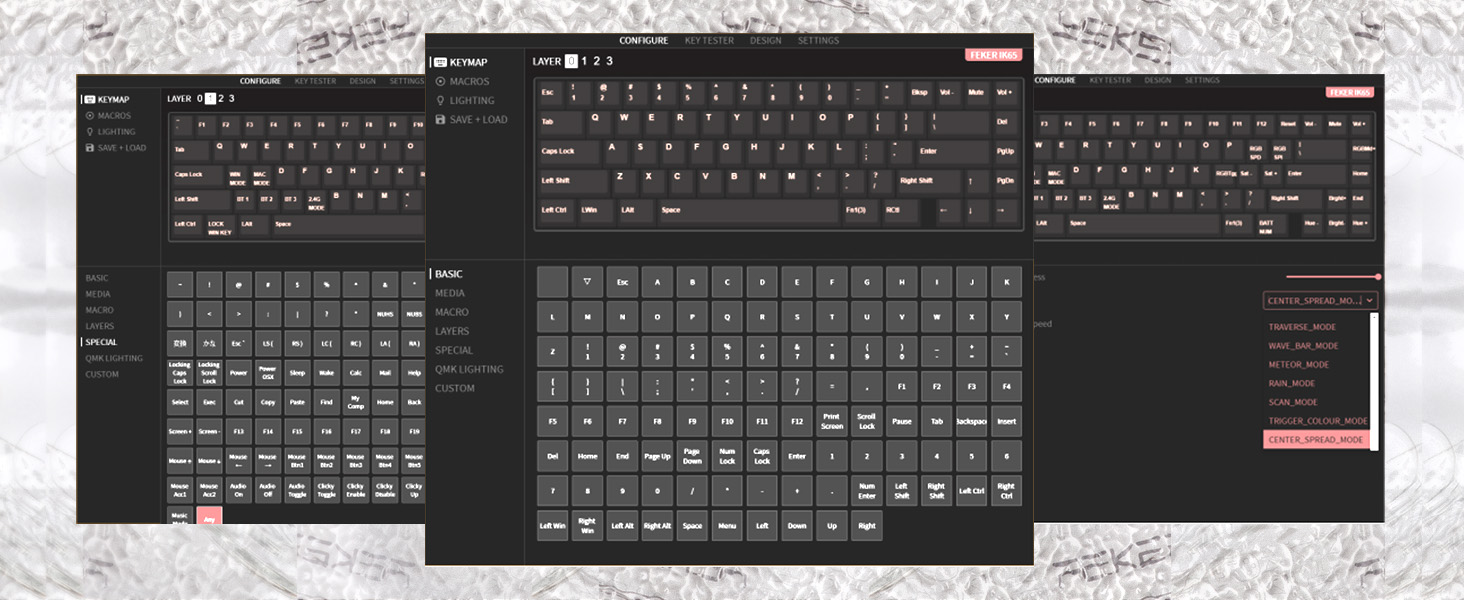Choose TRIGGER_COLOUR_MODE from the effect list
1464x600 pixels.
tap(1317, 421)
